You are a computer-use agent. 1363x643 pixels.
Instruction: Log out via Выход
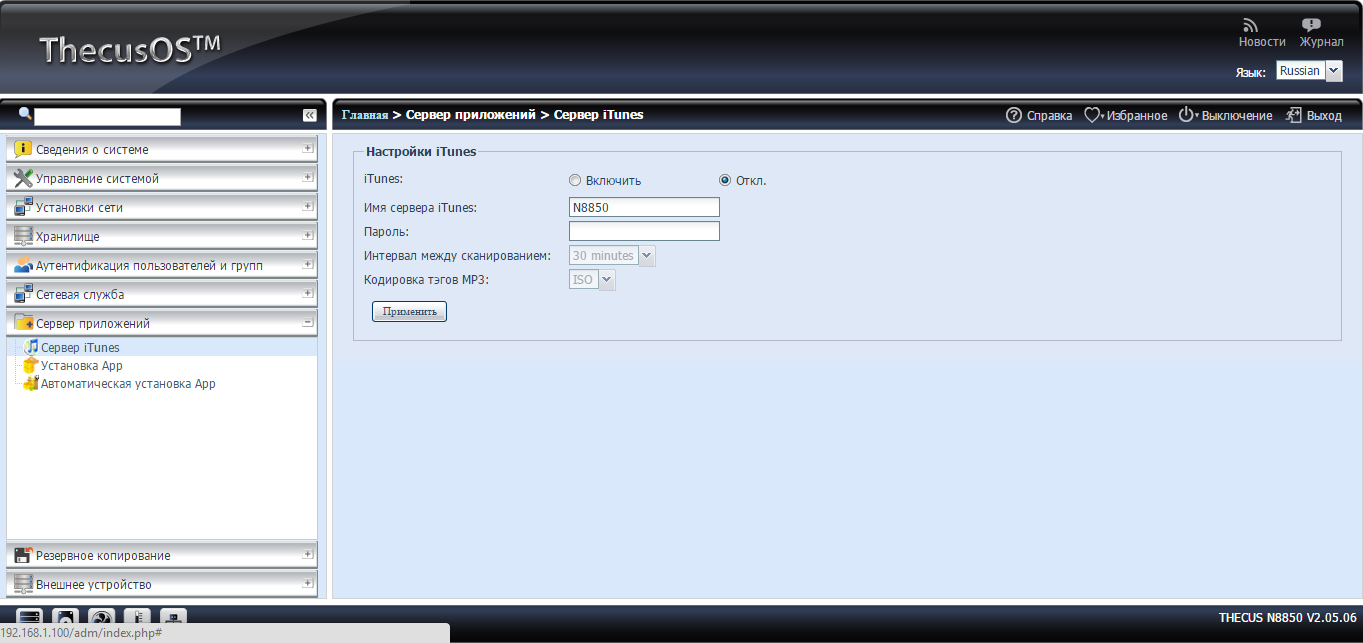[1314, 115]
